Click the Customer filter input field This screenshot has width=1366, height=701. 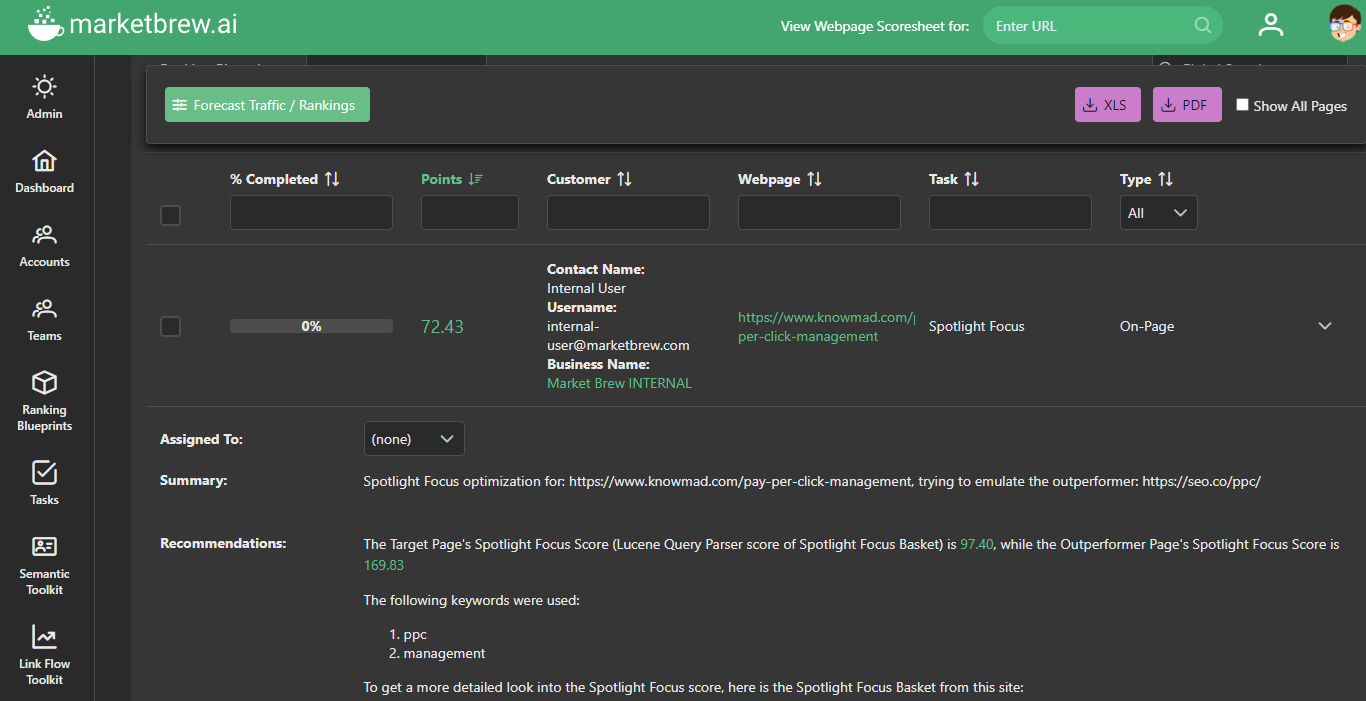coord(628,213)
